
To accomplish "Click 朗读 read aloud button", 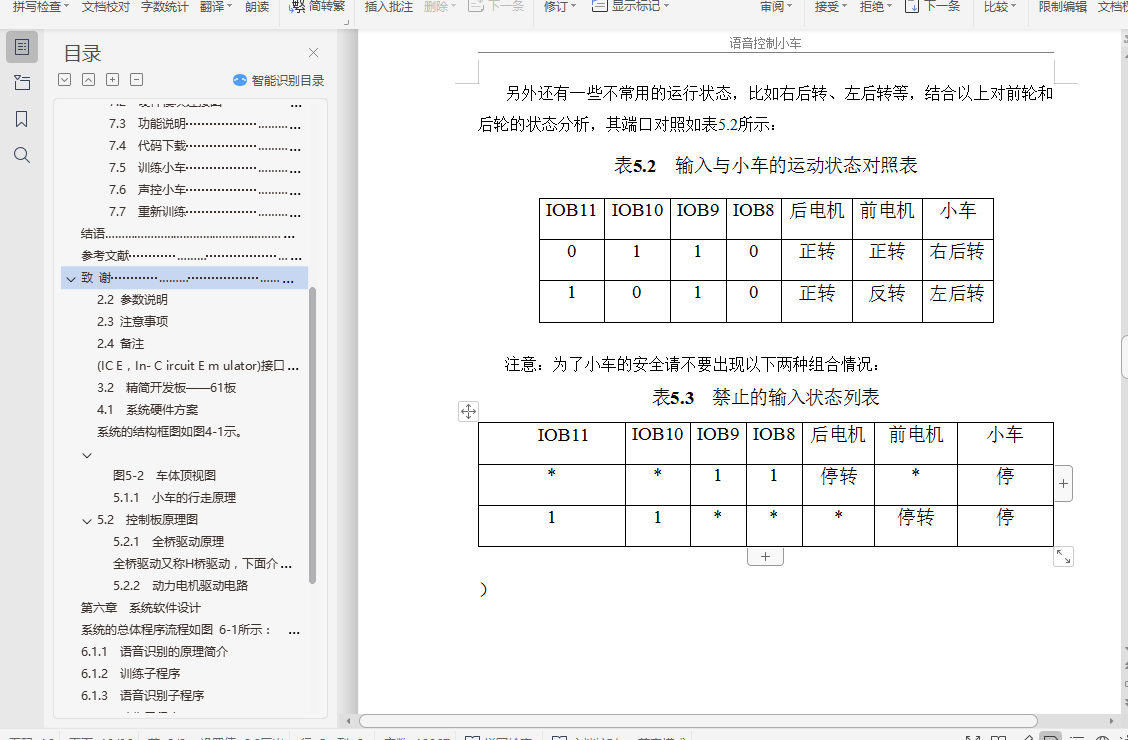I will (x=257, y=6).
